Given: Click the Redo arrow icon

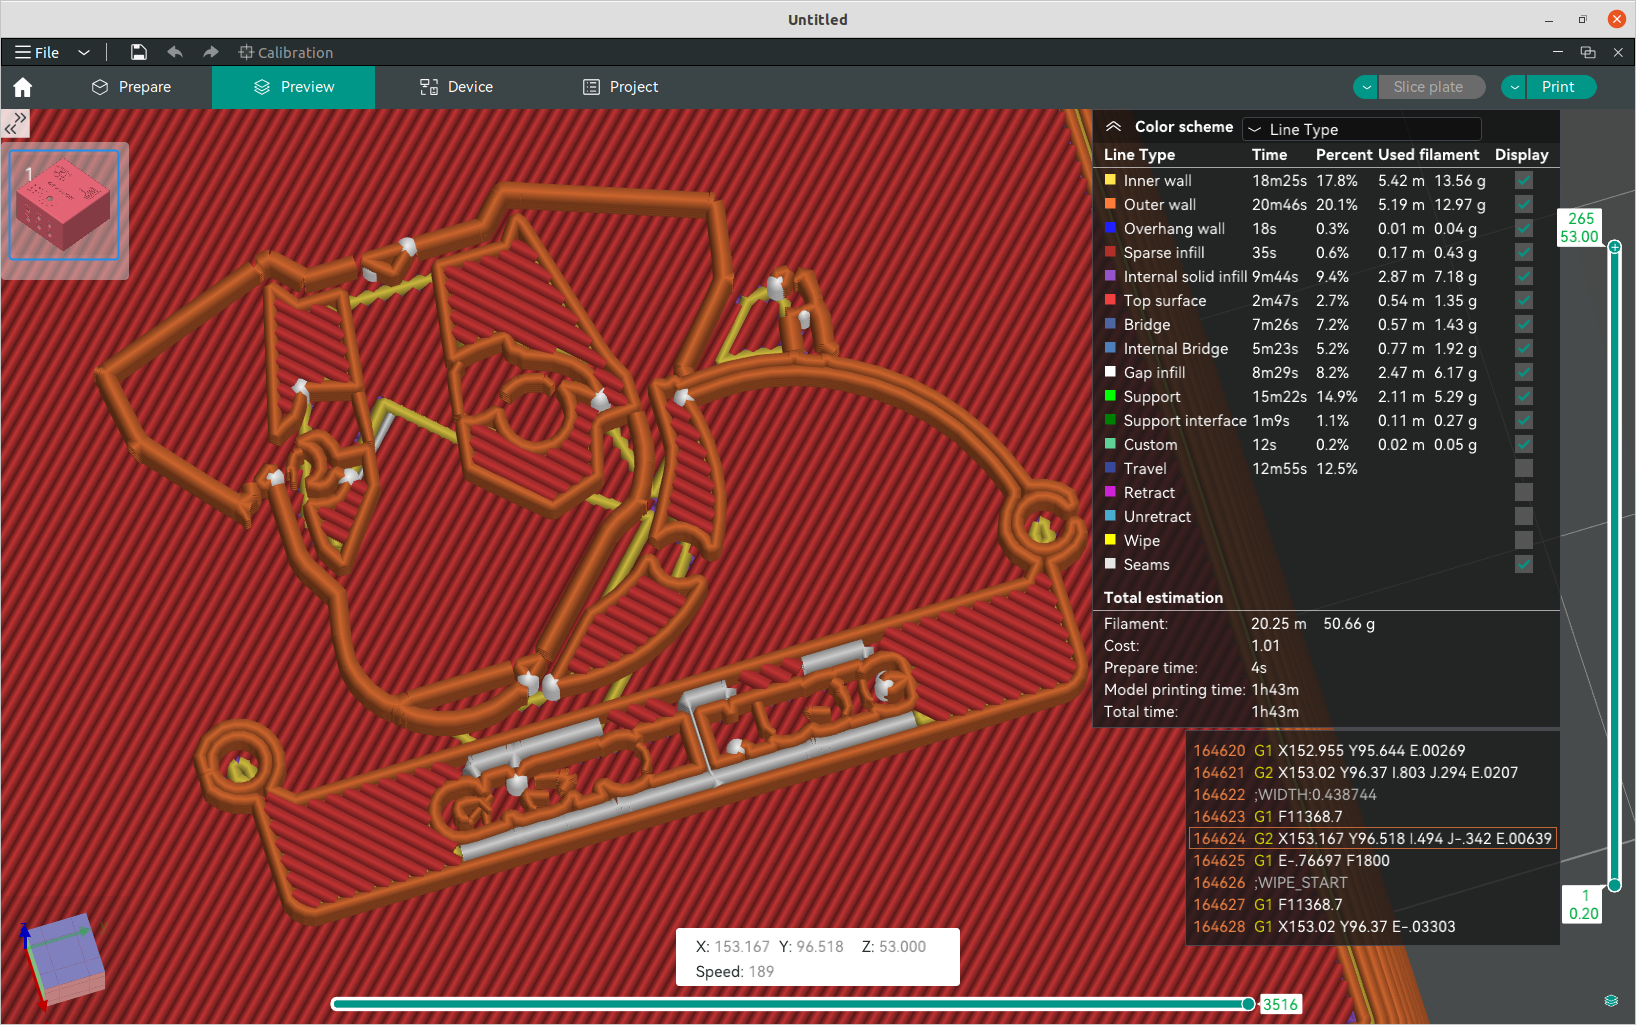Looking at the screenshot, I should point(210,52).
